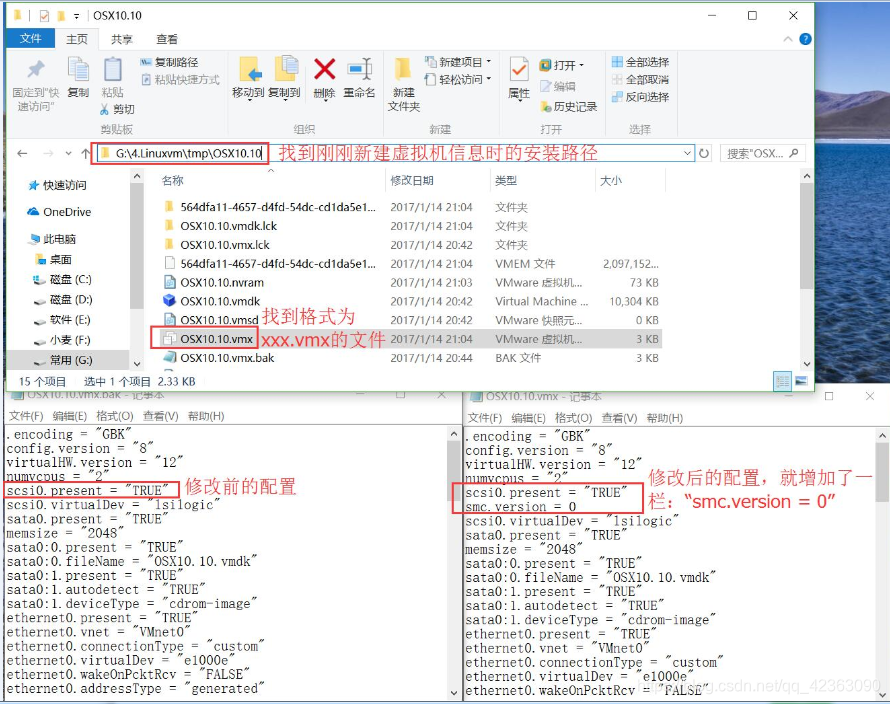Click Select all (全部选择)
Viewport: 890px width, 704px height.
click(x=640, y=62)
